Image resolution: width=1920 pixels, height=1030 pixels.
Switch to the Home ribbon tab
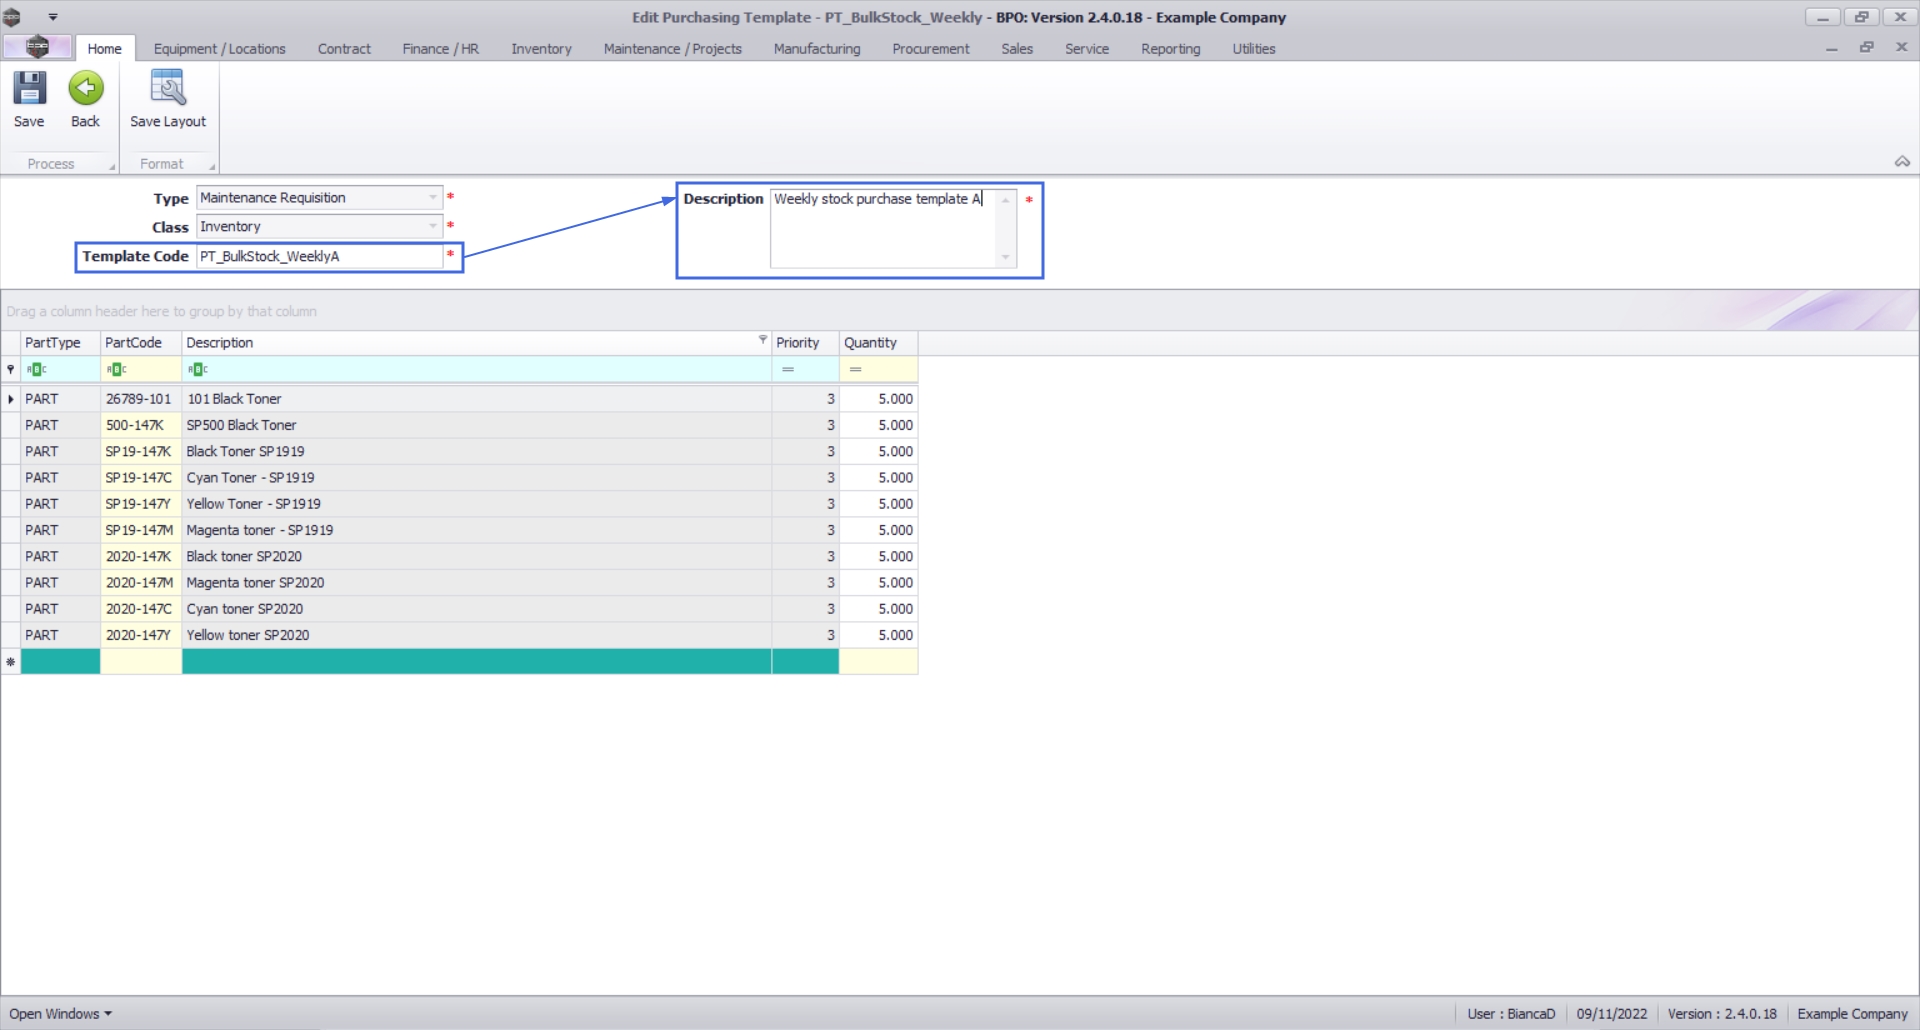[104, 48]
